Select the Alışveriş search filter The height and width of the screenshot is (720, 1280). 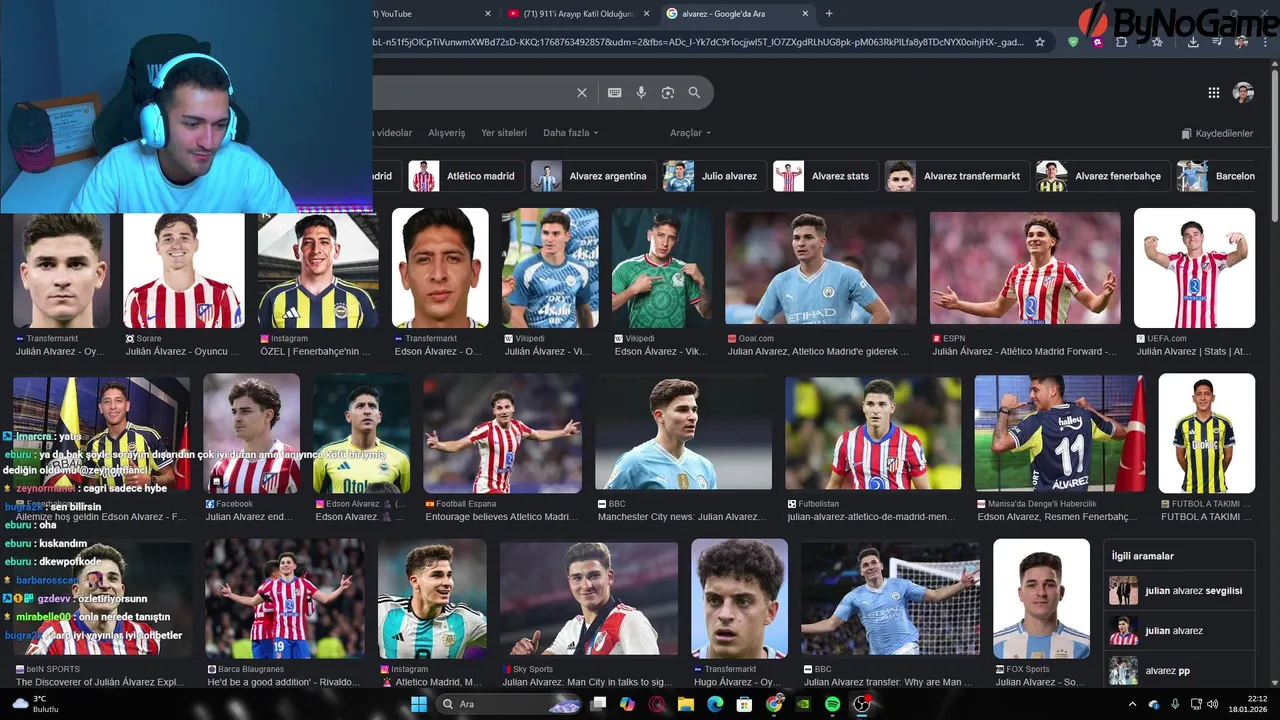click(447, 133)
